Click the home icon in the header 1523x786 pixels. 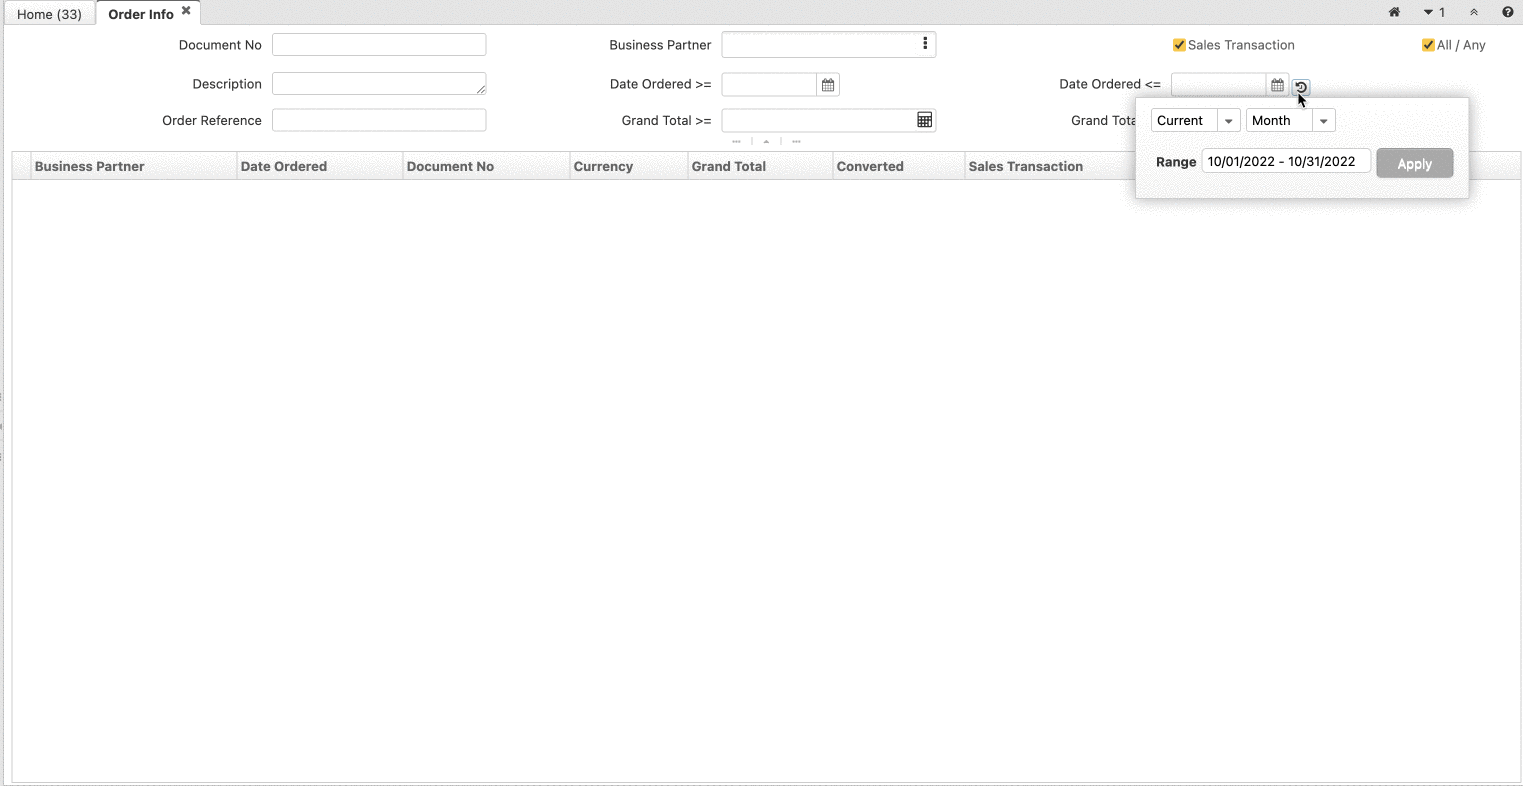point(1394,12)
